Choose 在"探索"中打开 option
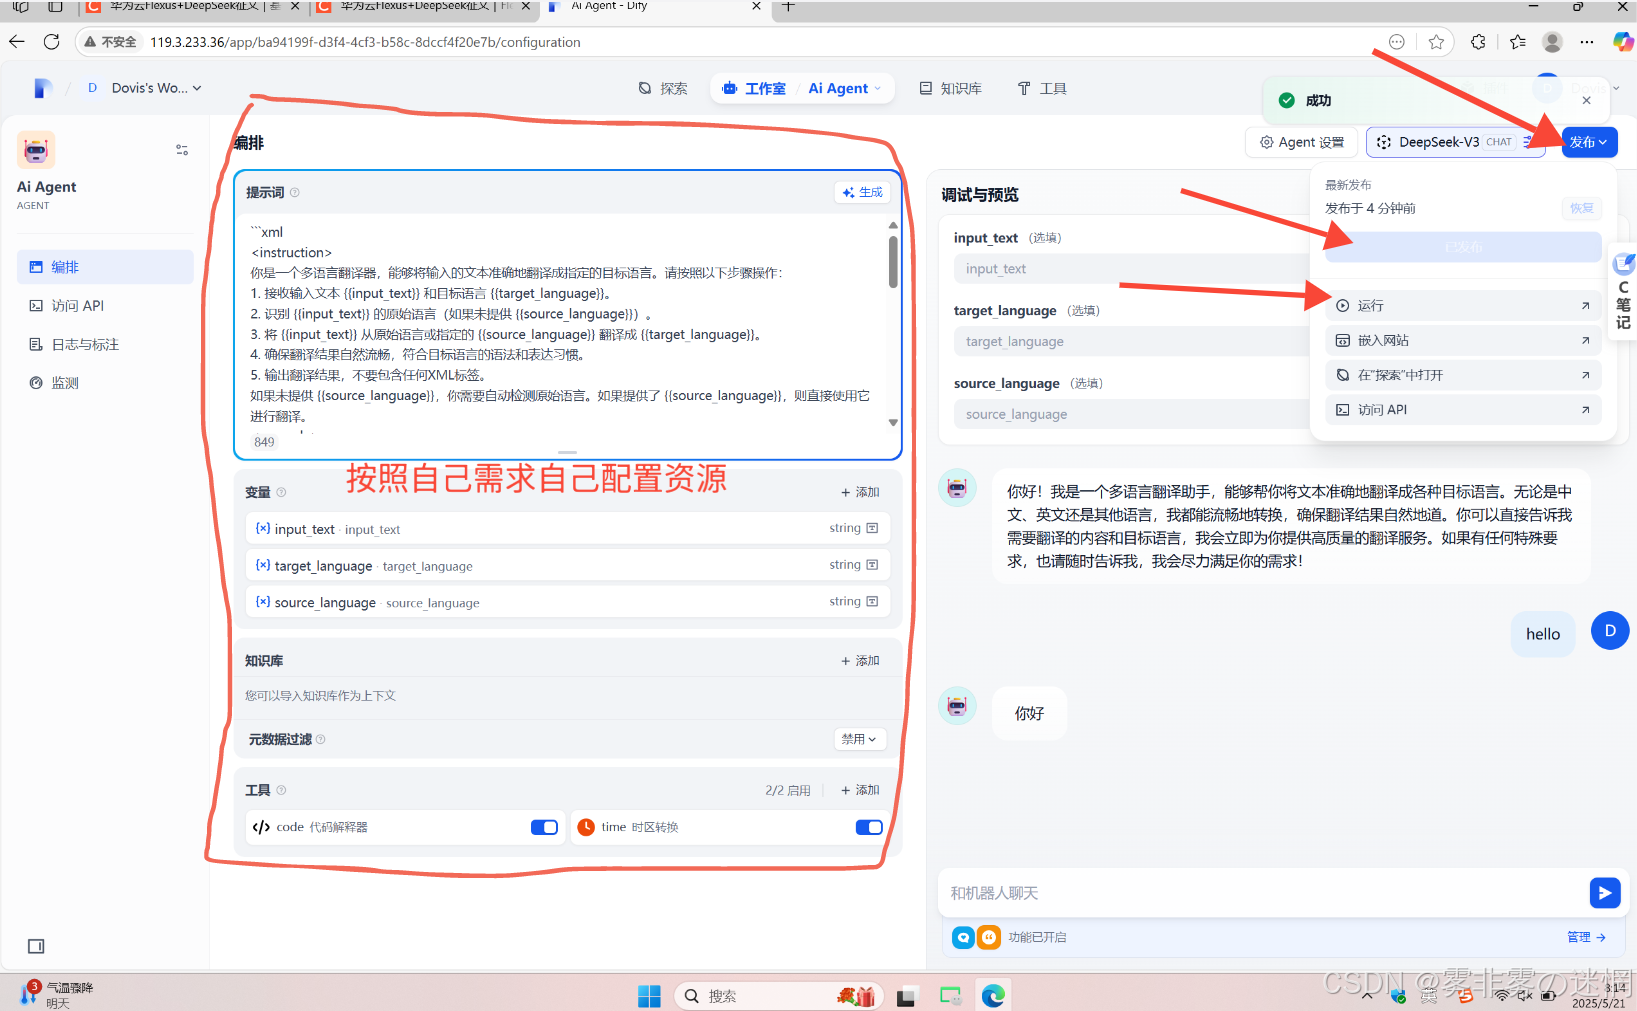This screenshot has height=1011, width=1637. 1463,375
